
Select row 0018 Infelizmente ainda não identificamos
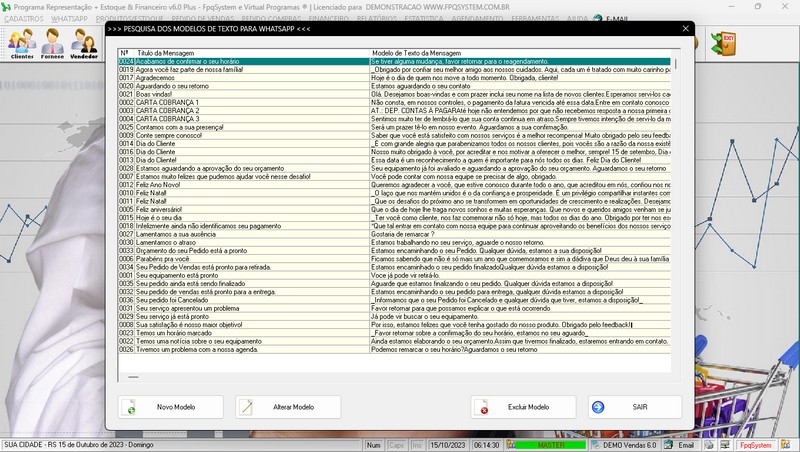(394, 226)
